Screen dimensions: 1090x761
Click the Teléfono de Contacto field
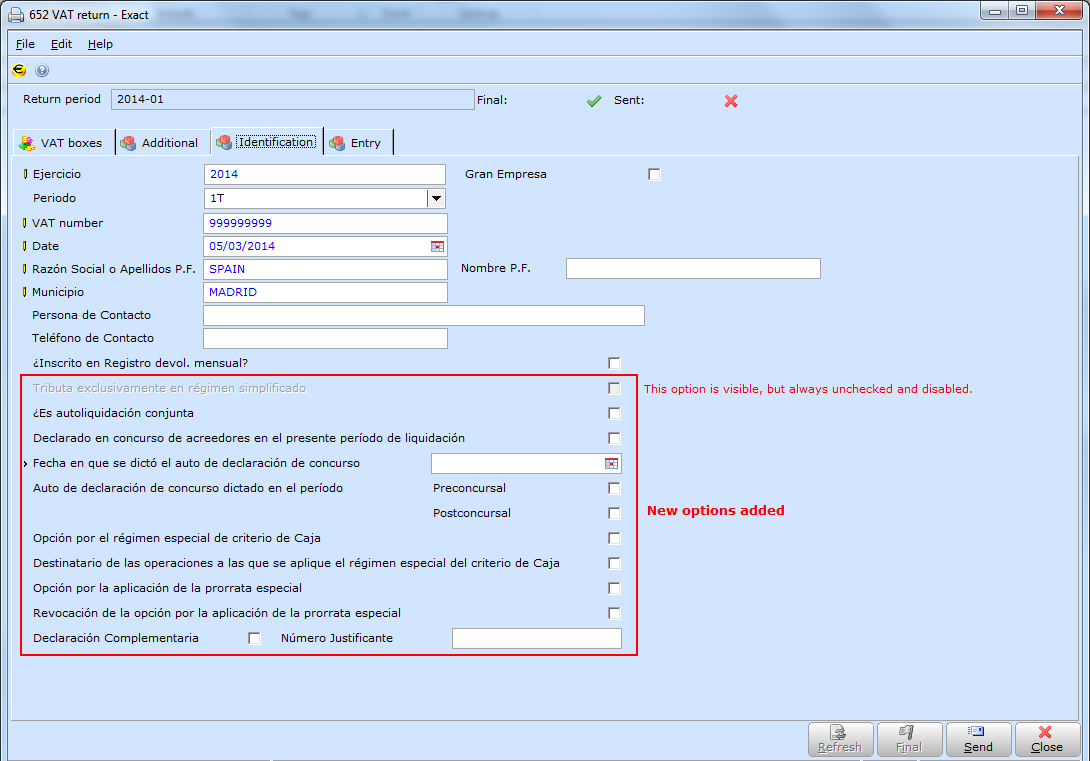point(325,338)
